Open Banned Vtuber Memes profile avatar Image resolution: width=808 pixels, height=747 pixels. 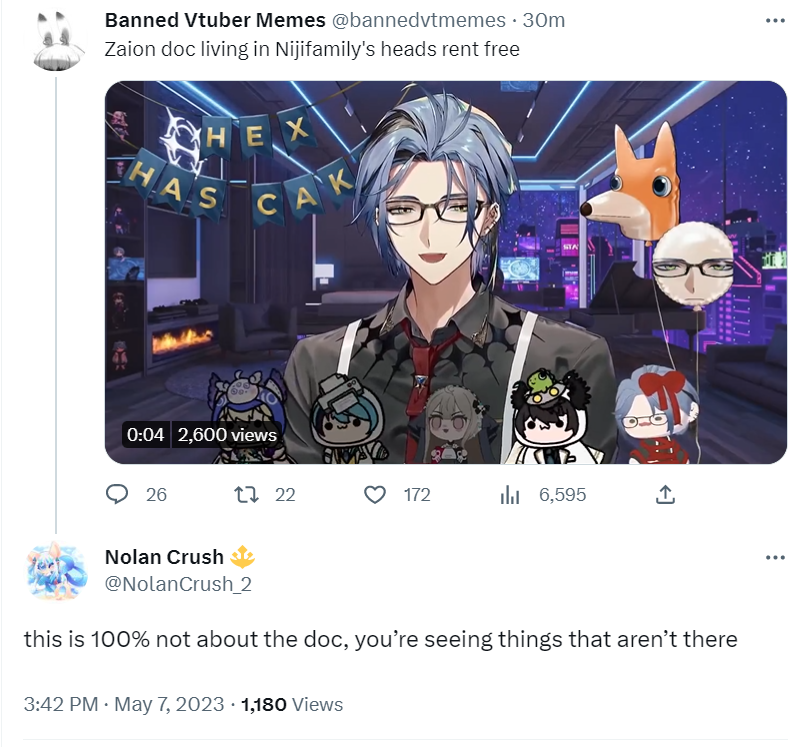click(x=56, y=41)
